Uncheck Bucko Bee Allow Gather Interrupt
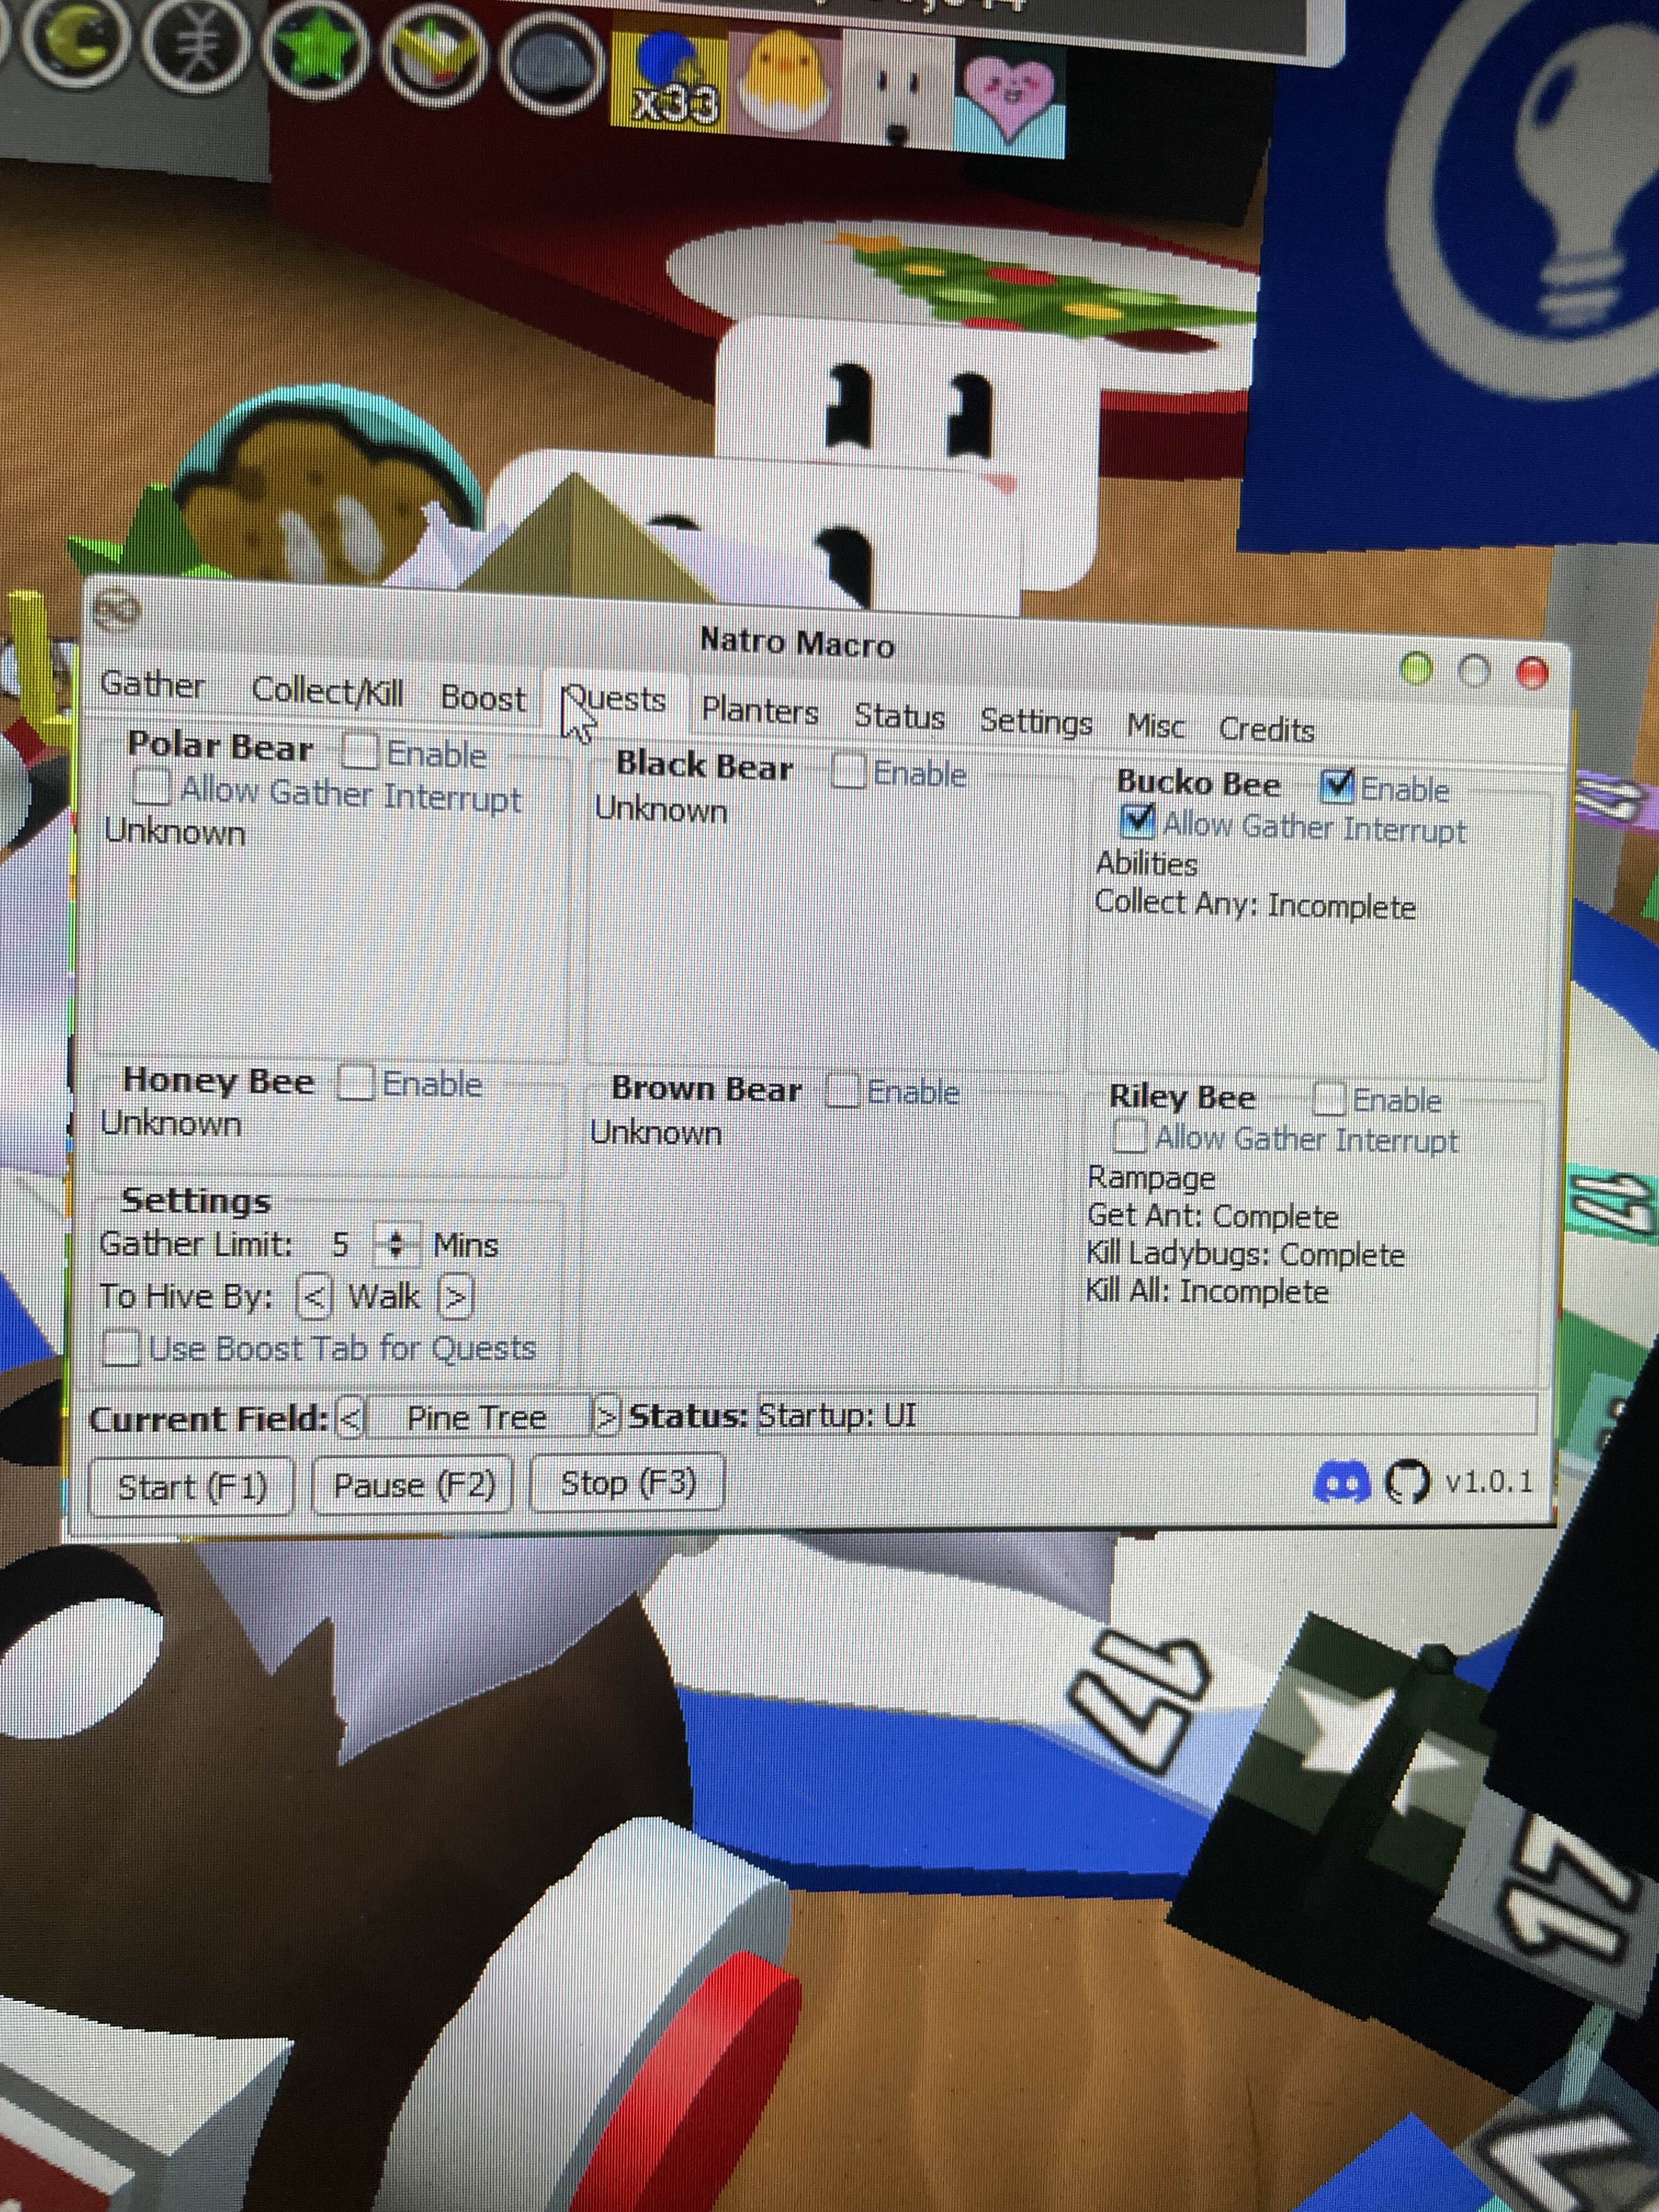The height and width of the screenshot is (2212, 1659). tap(1137, 821)
